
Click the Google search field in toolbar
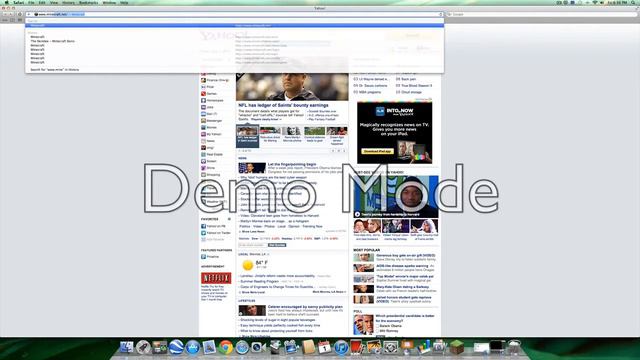(x=542, y=14)
